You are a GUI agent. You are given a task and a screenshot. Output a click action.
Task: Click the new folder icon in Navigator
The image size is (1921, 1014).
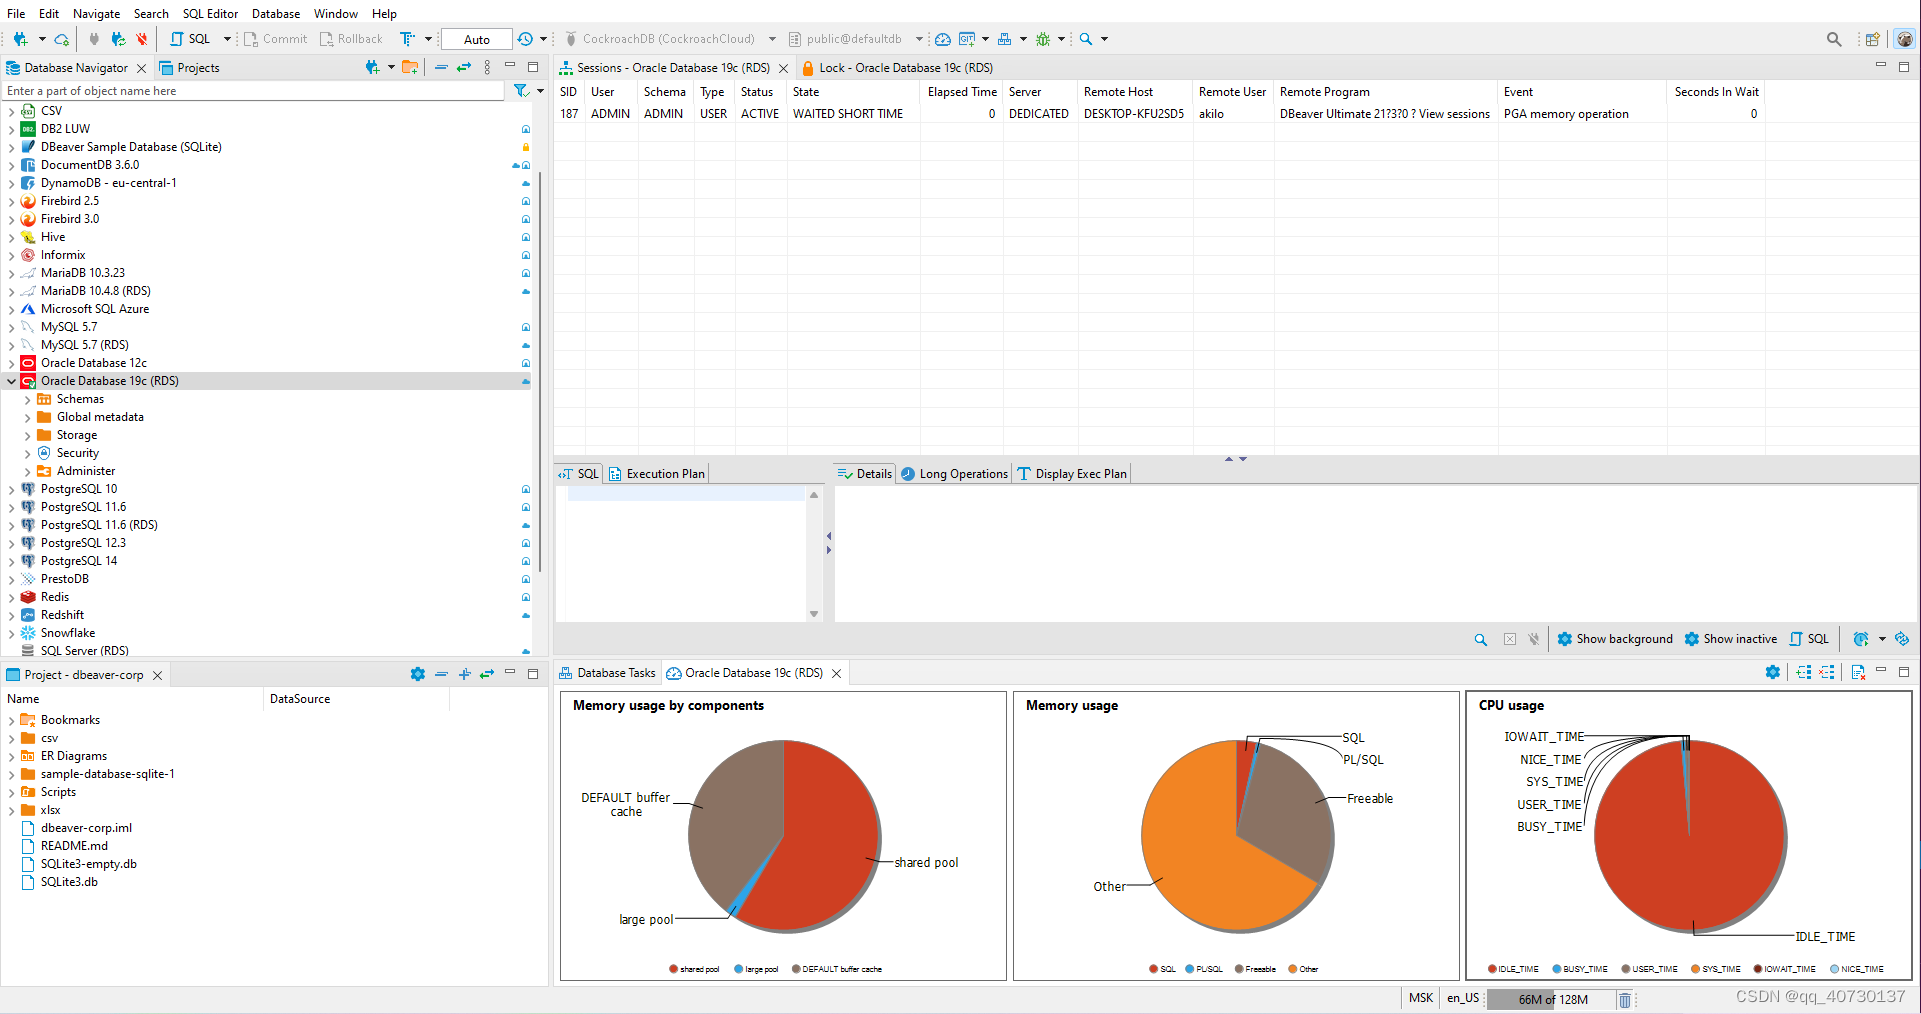(410, 67)
